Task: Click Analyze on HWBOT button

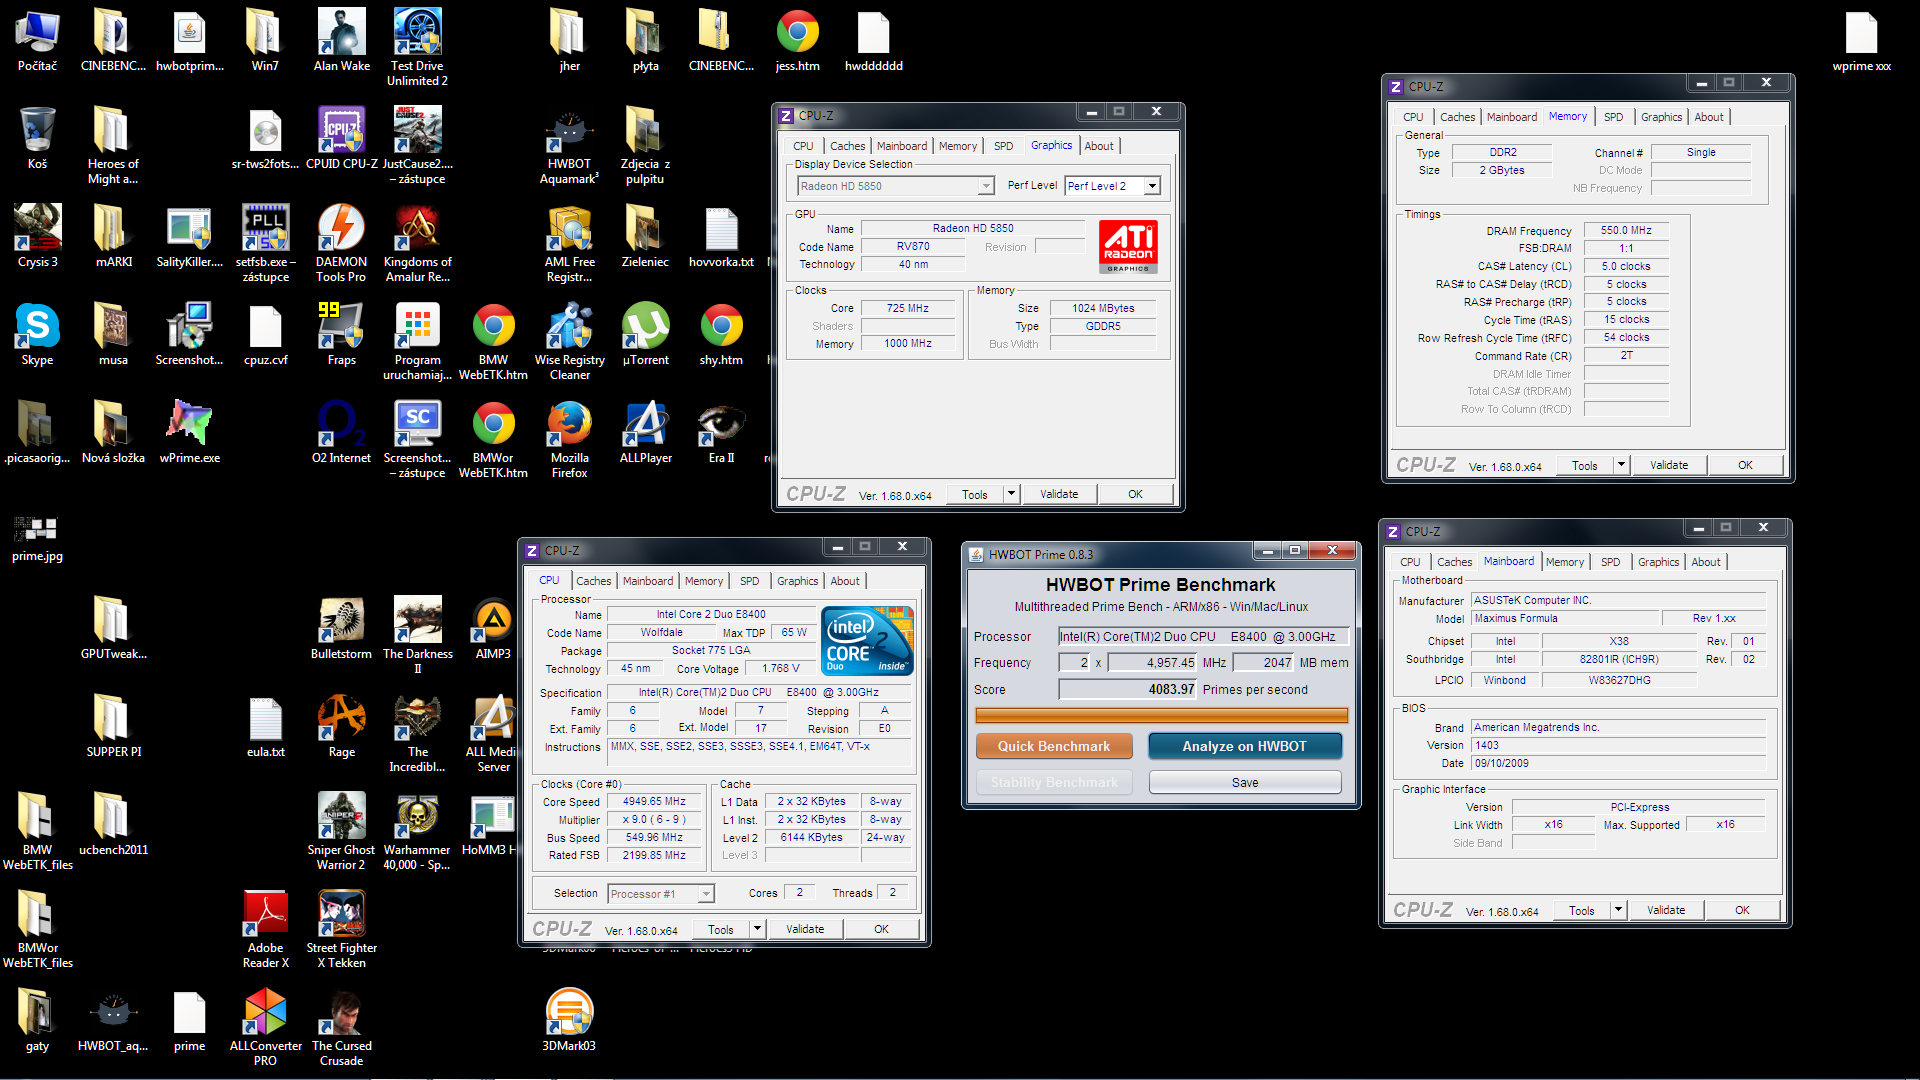Action: 1245,746
